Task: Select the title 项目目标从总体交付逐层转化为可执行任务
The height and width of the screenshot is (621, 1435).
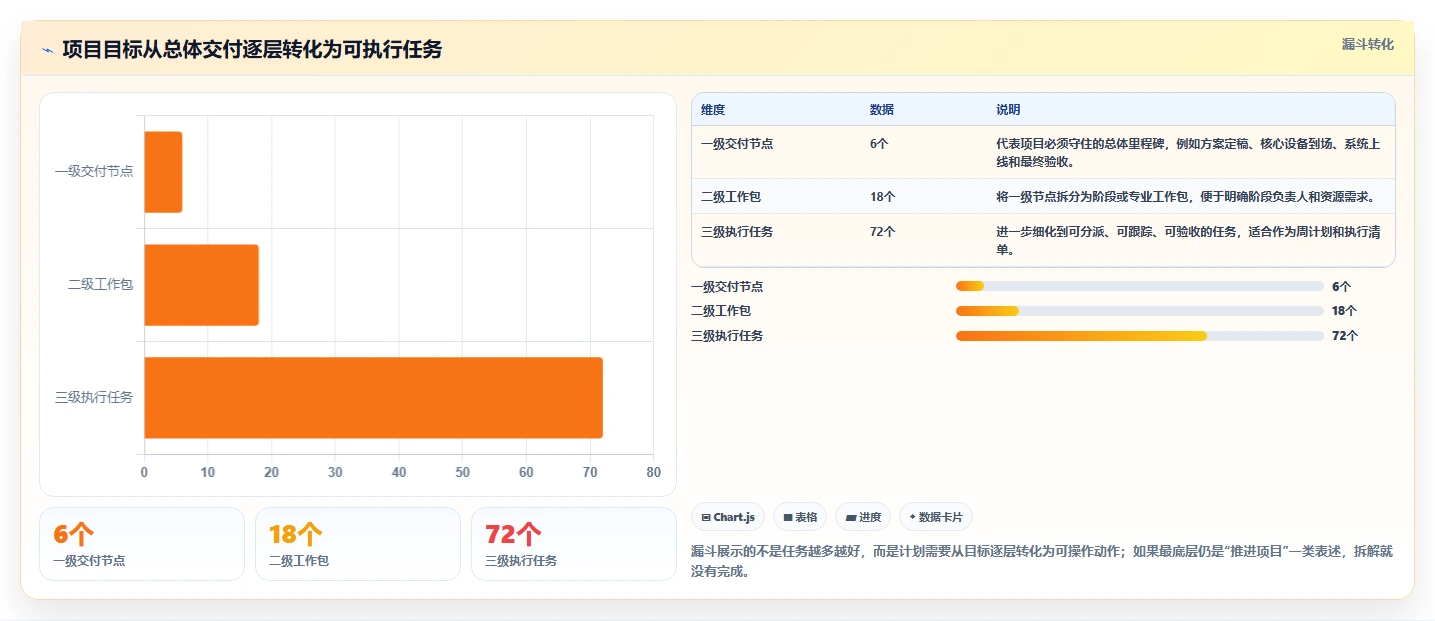Action: [x=252, y=50]
